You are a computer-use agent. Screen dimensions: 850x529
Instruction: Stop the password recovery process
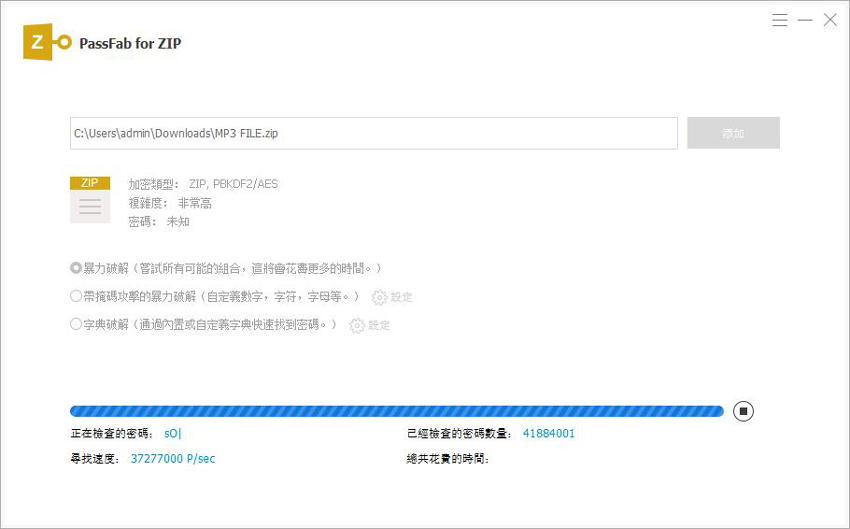coord(742,411)
